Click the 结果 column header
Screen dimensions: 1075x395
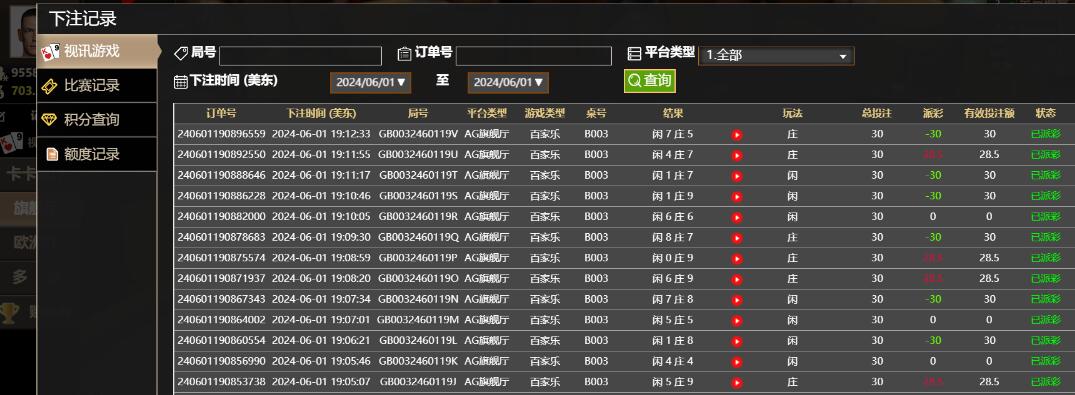click(x=673, y=113)
